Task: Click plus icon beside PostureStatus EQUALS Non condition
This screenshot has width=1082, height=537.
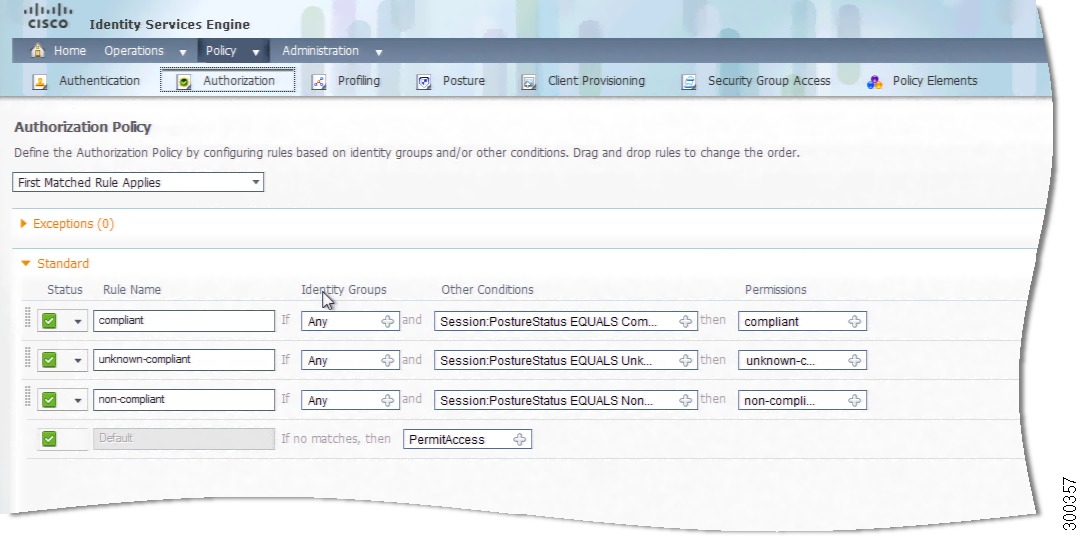Action: 685,400
